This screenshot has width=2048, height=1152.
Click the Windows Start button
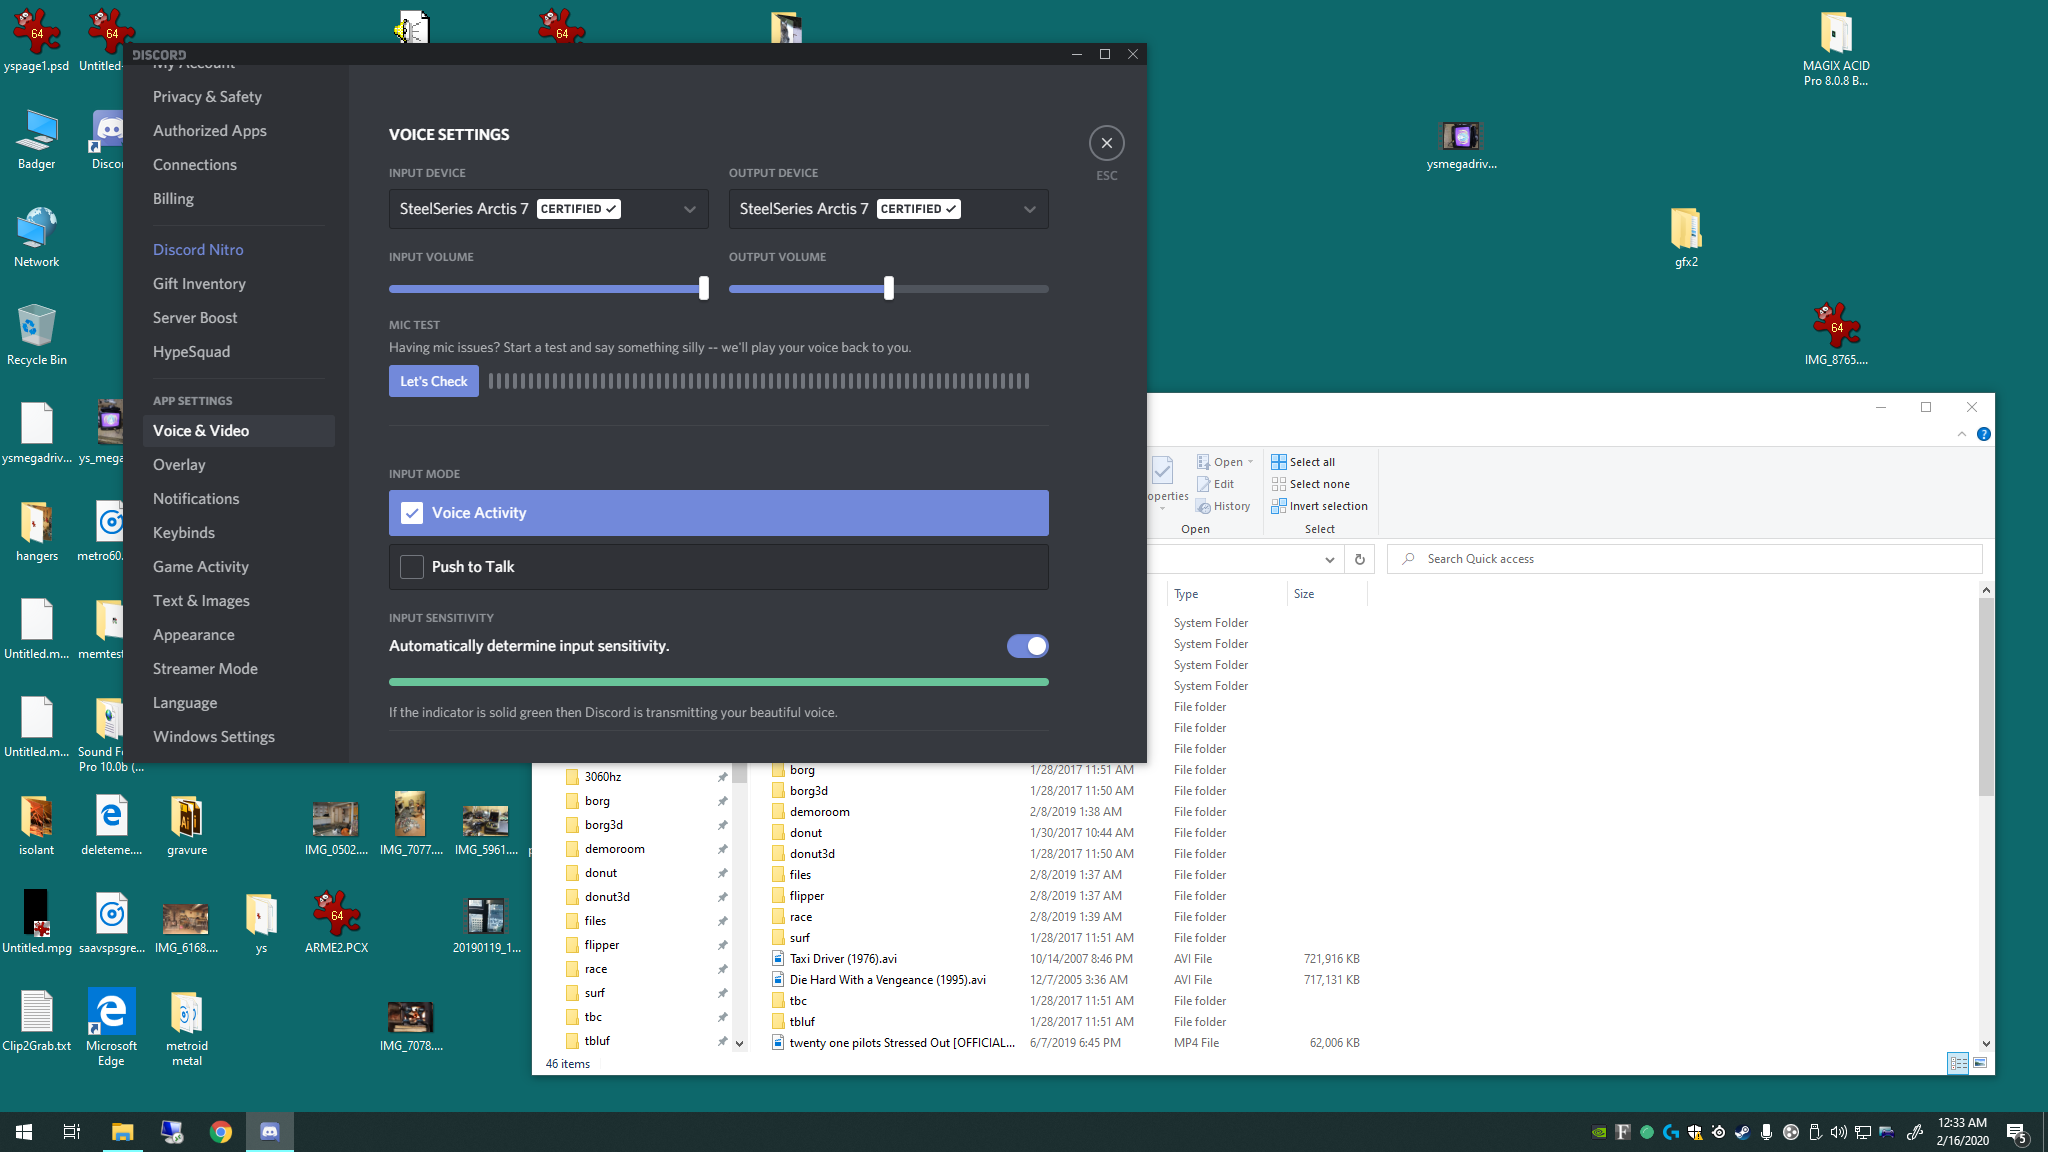click(24, 1132)
